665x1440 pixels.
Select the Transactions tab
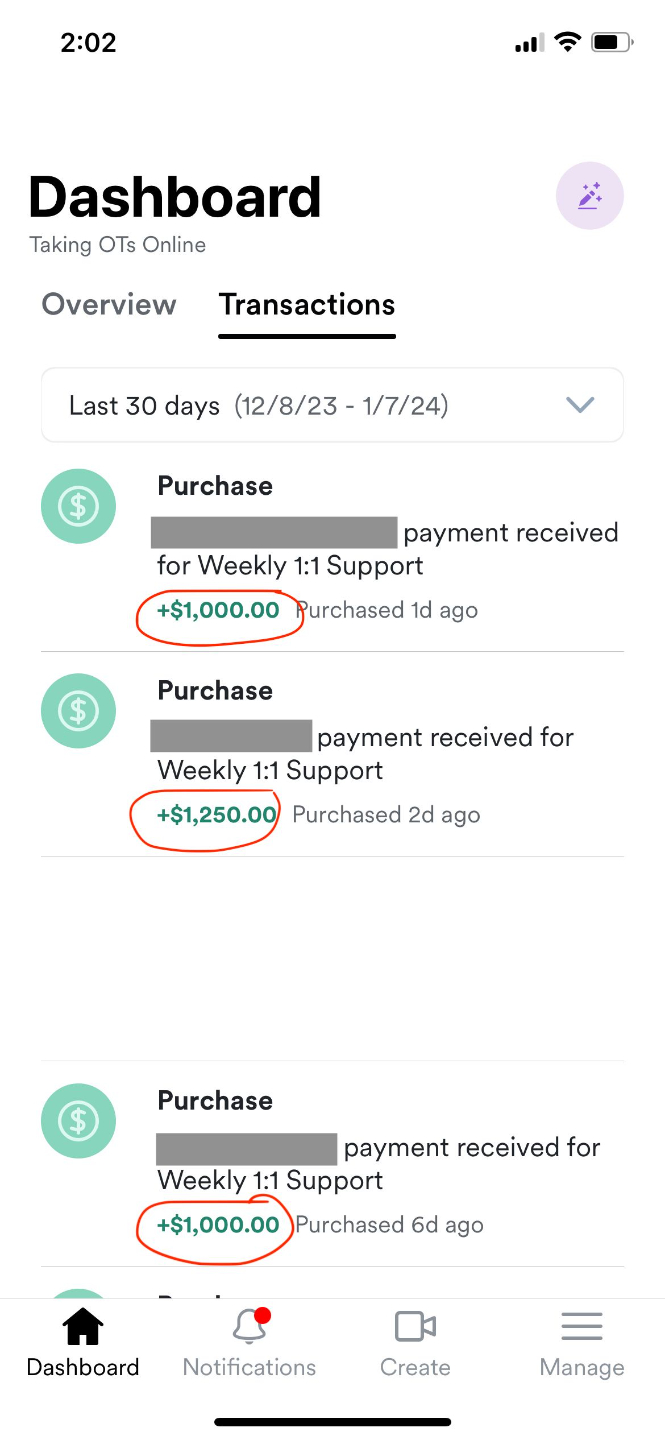[307, 305]
